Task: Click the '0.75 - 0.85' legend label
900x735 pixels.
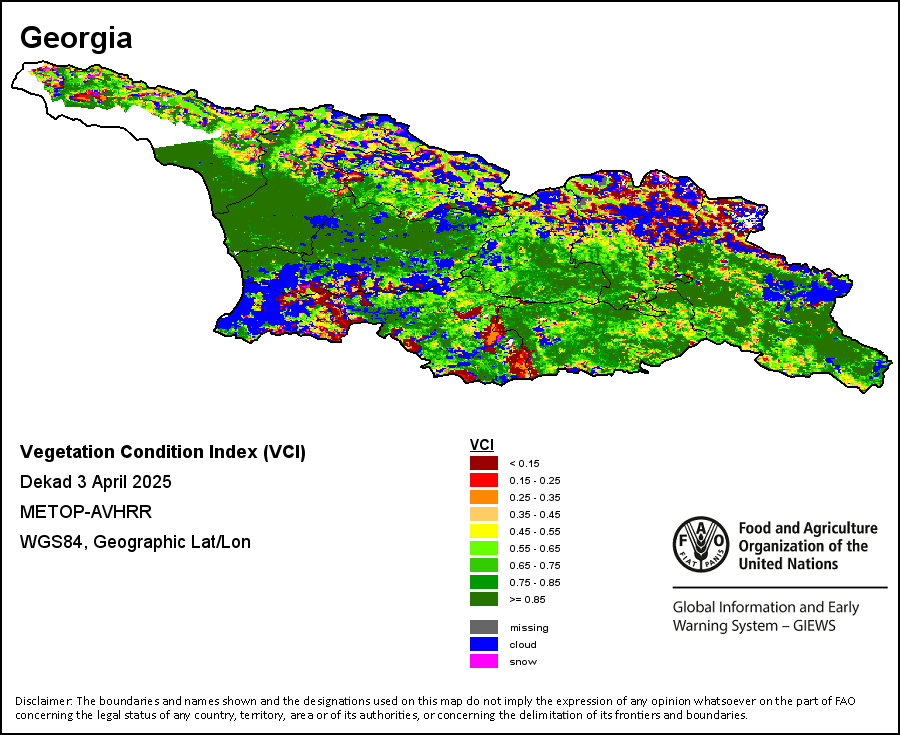Action: 534,582
